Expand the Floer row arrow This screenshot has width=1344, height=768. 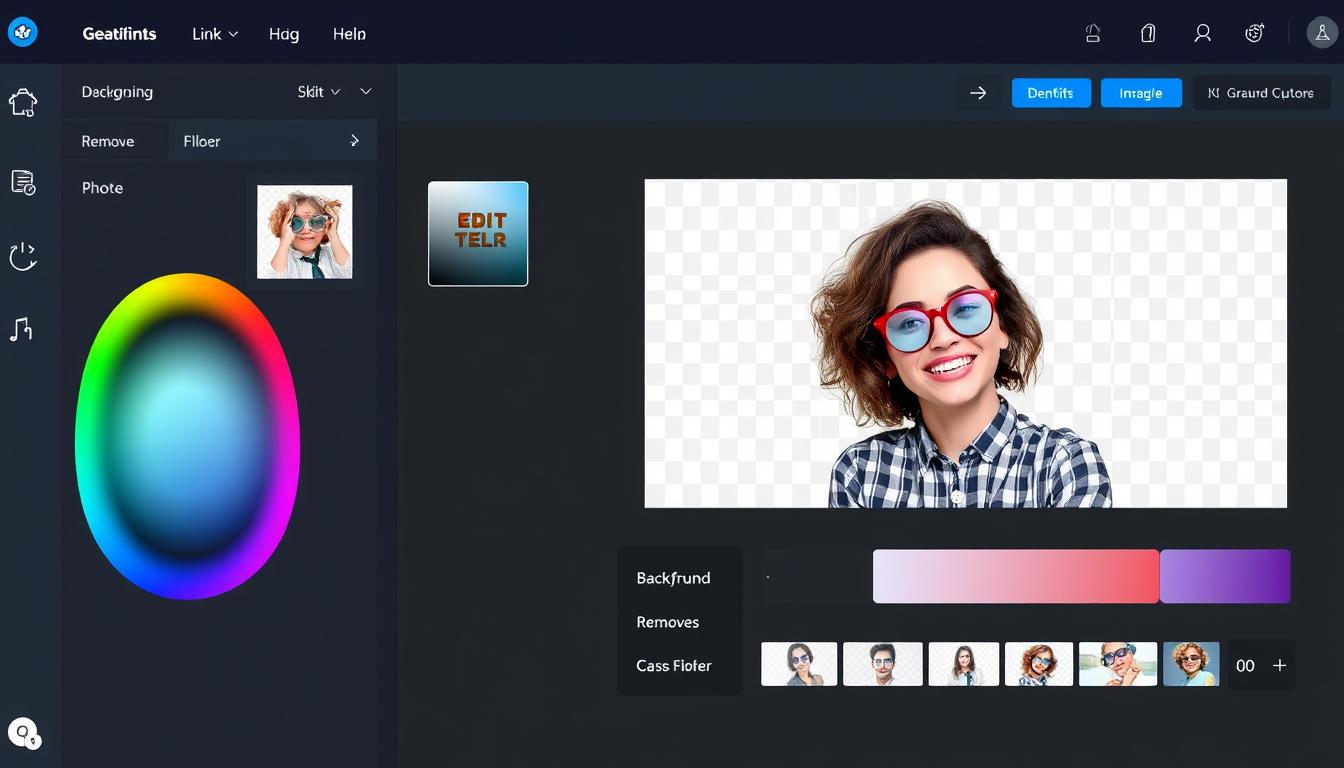(354, 141)
